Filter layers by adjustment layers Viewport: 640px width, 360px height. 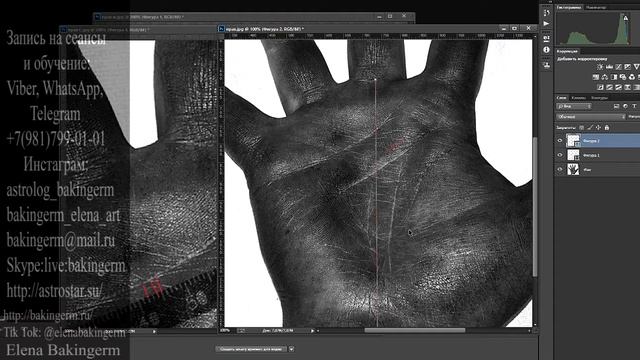point(625,106)
